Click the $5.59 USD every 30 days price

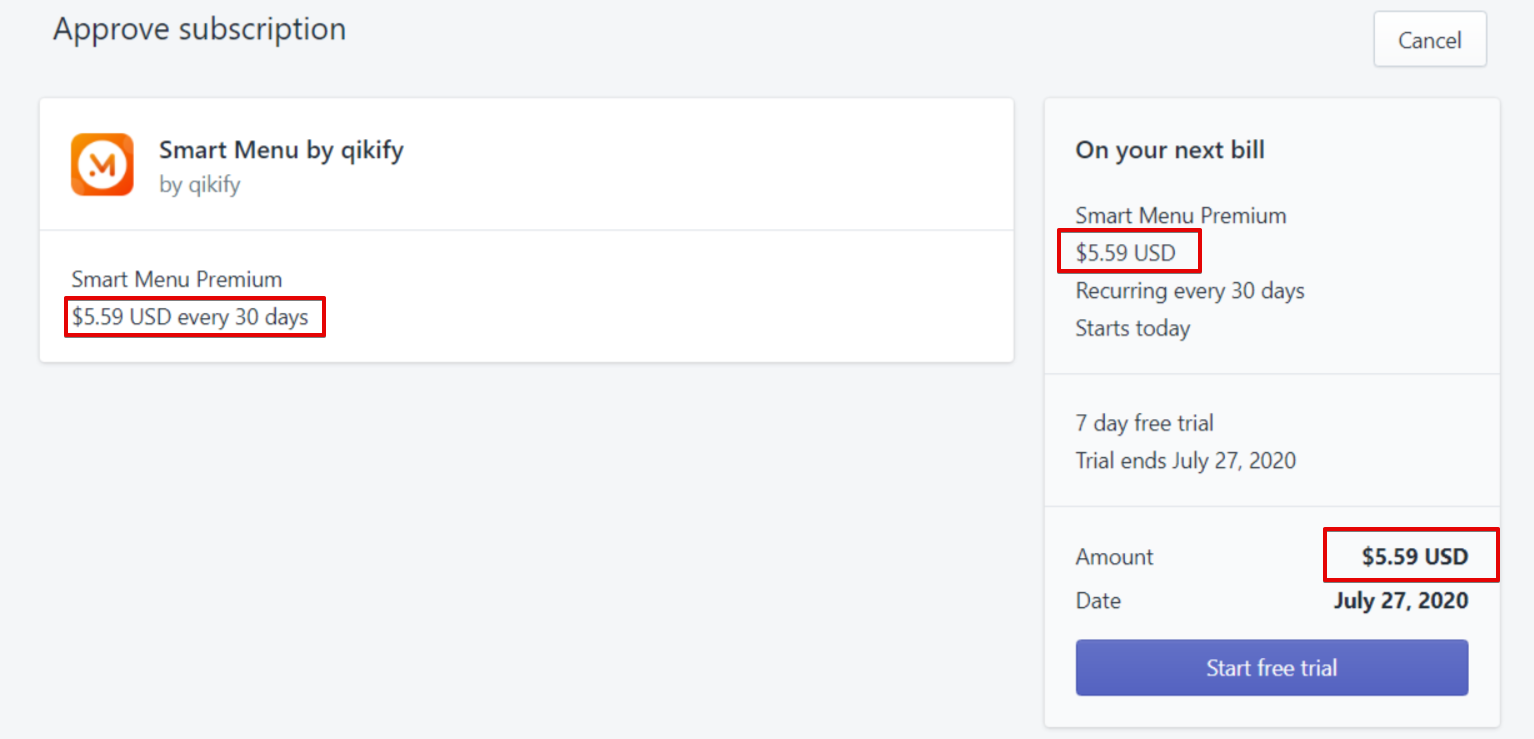coord(190,318)
